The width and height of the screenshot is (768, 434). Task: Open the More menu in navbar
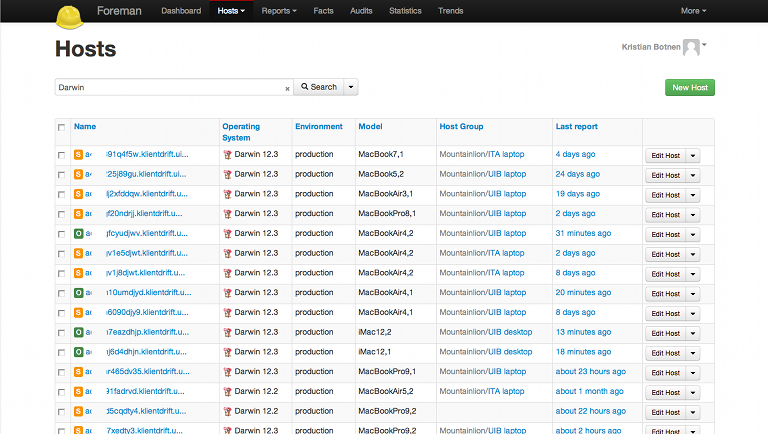693,11
